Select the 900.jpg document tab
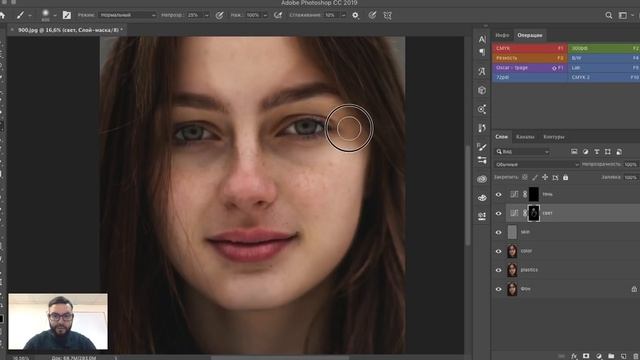The height and width of the screenshot is (360, 640). (x=69, y=30)
